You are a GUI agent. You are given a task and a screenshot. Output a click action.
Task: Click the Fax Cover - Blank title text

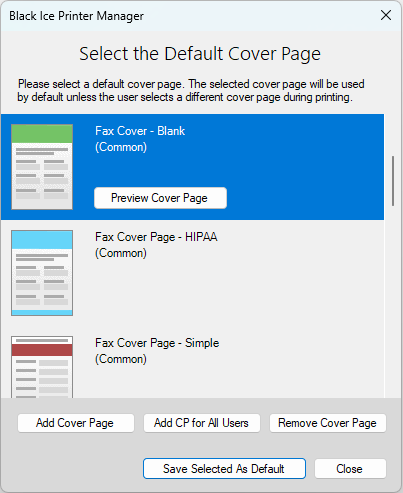140,131
